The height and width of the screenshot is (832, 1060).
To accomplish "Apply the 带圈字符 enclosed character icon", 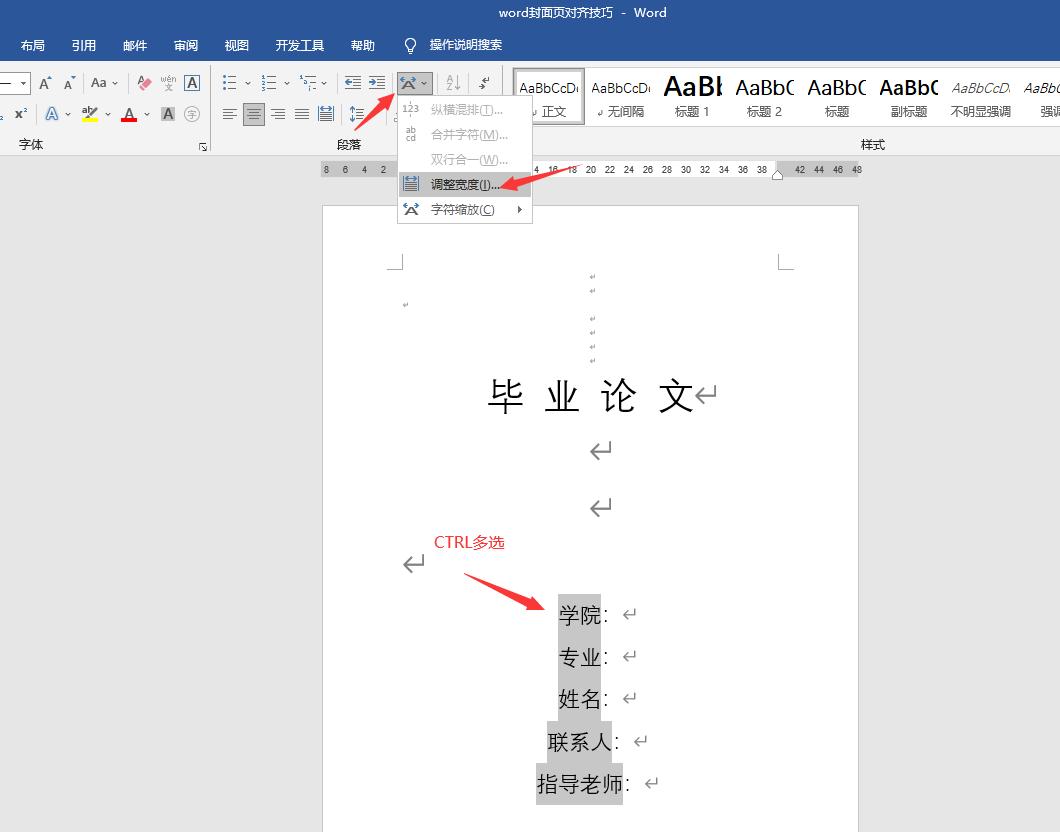I will click(192, 112).
